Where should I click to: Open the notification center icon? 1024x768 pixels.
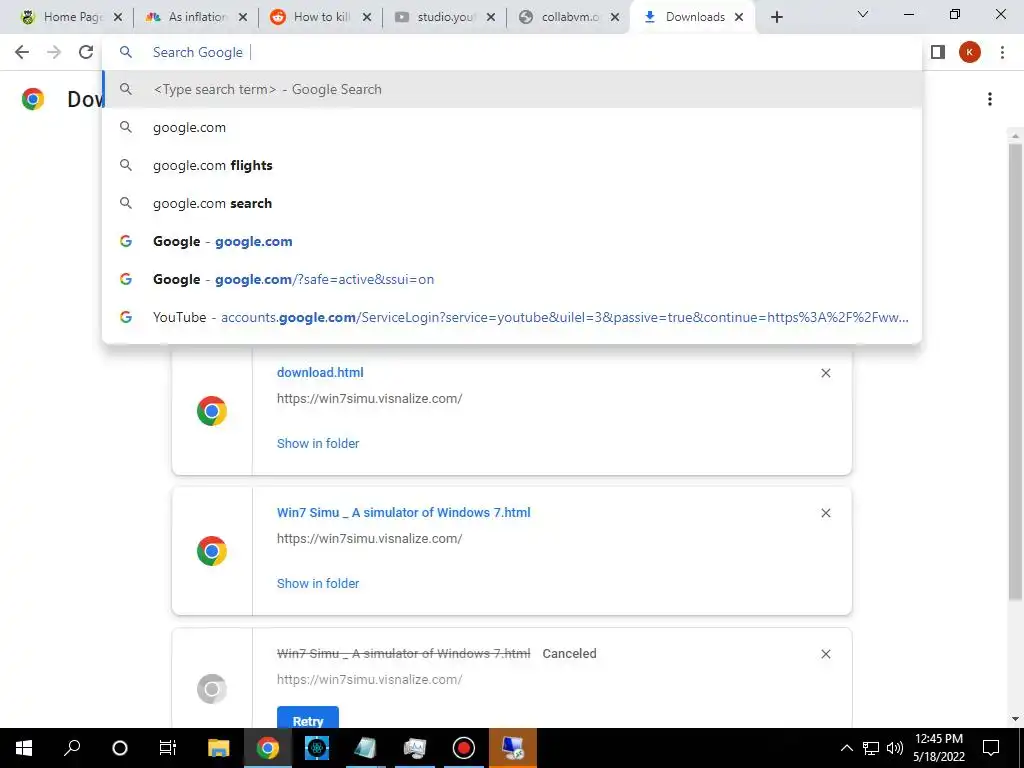(x=991, y=748)
